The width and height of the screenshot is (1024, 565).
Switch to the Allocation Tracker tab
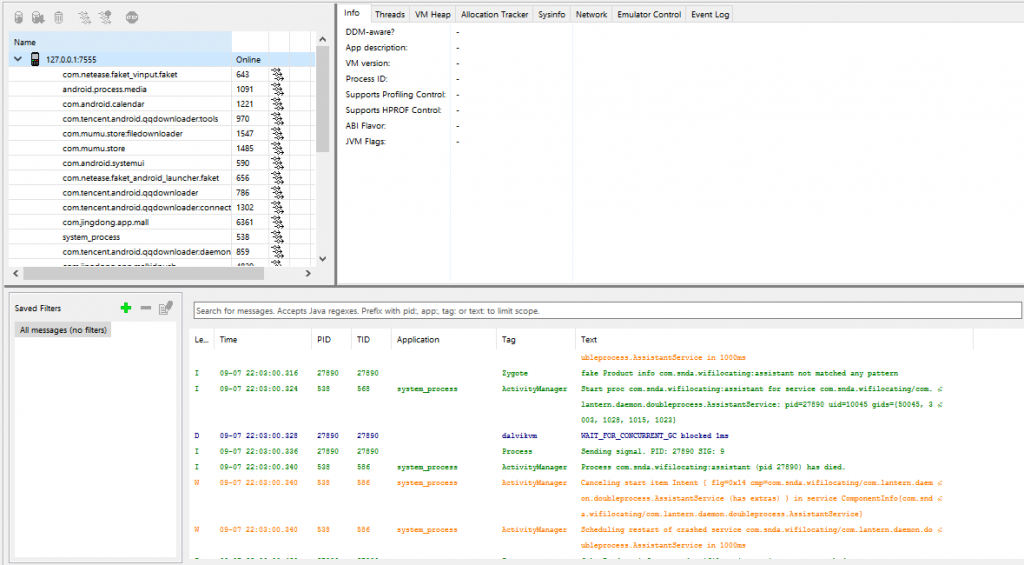point(494,14)
